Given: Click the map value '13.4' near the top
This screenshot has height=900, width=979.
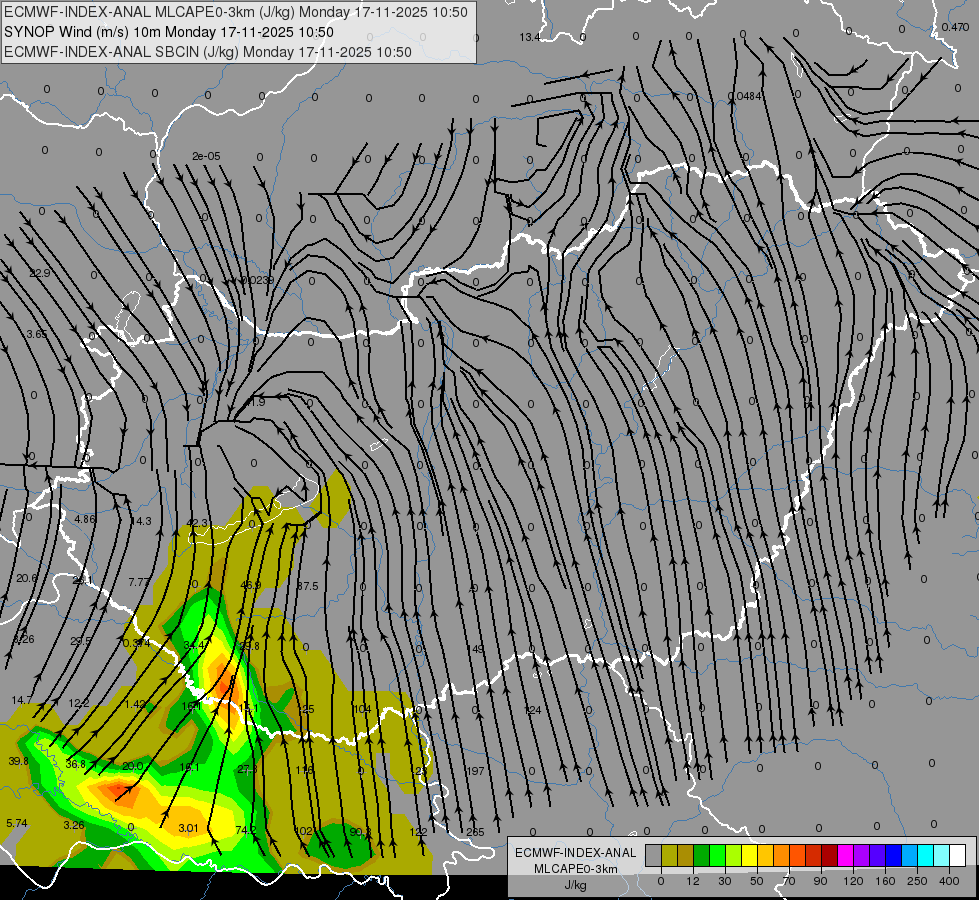Looking at the screenshot, I should 529,37.
